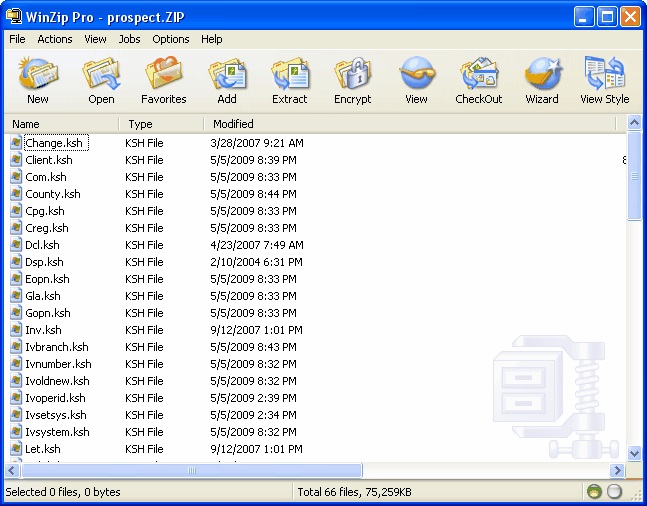Select the Ivsystem.ksh file name

57,432
